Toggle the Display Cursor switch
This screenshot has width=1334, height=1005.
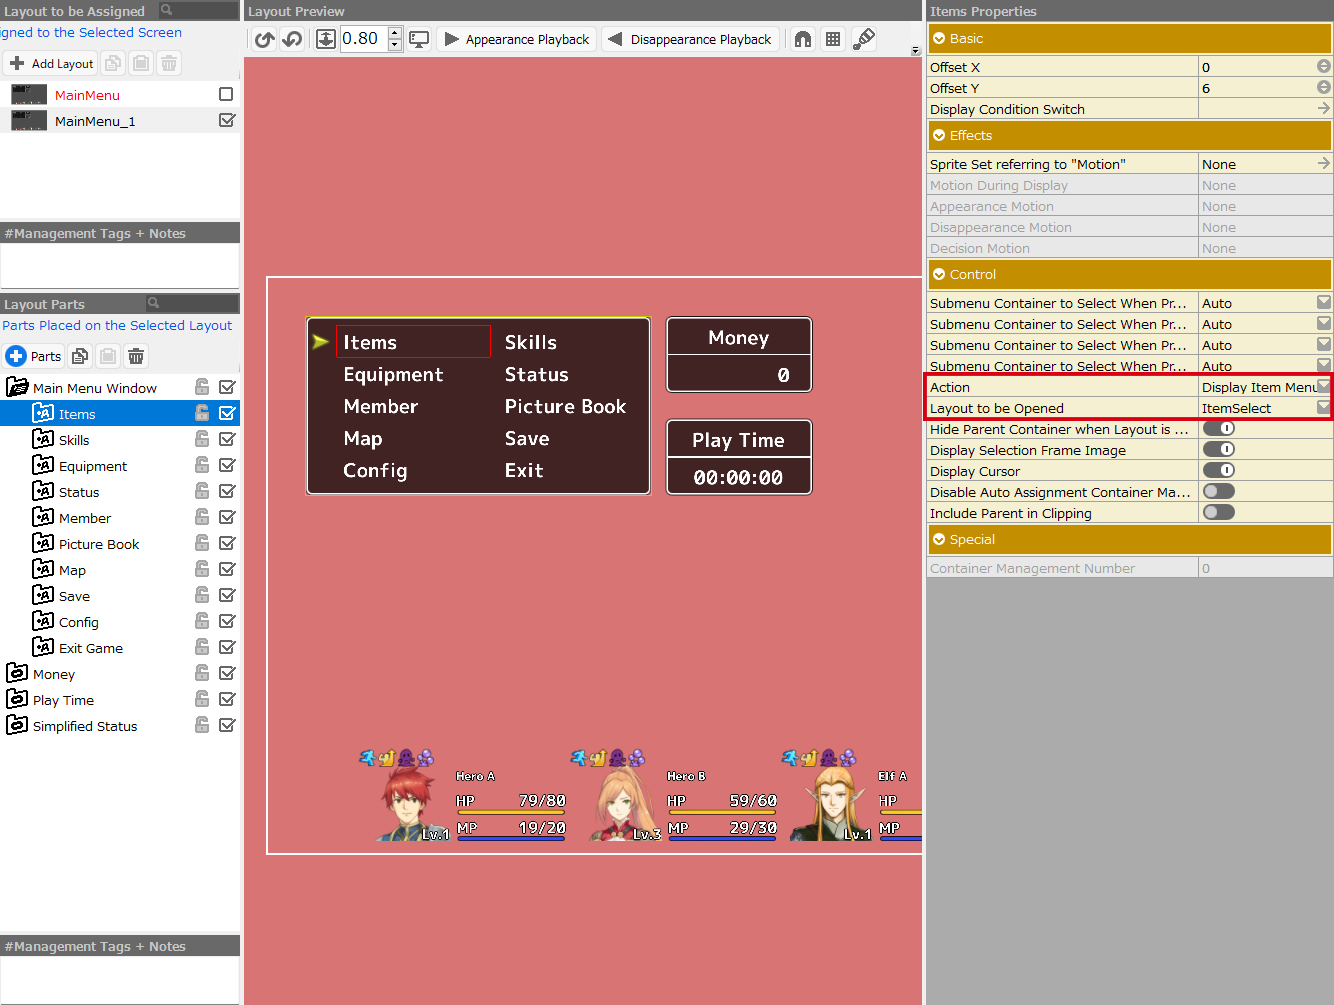click(x=1218, y=471)
